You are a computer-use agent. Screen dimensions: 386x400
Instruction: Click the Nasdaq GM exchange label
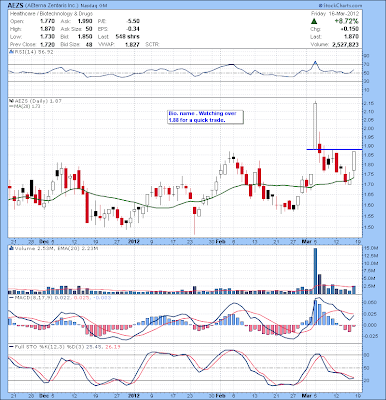(93, 6)
